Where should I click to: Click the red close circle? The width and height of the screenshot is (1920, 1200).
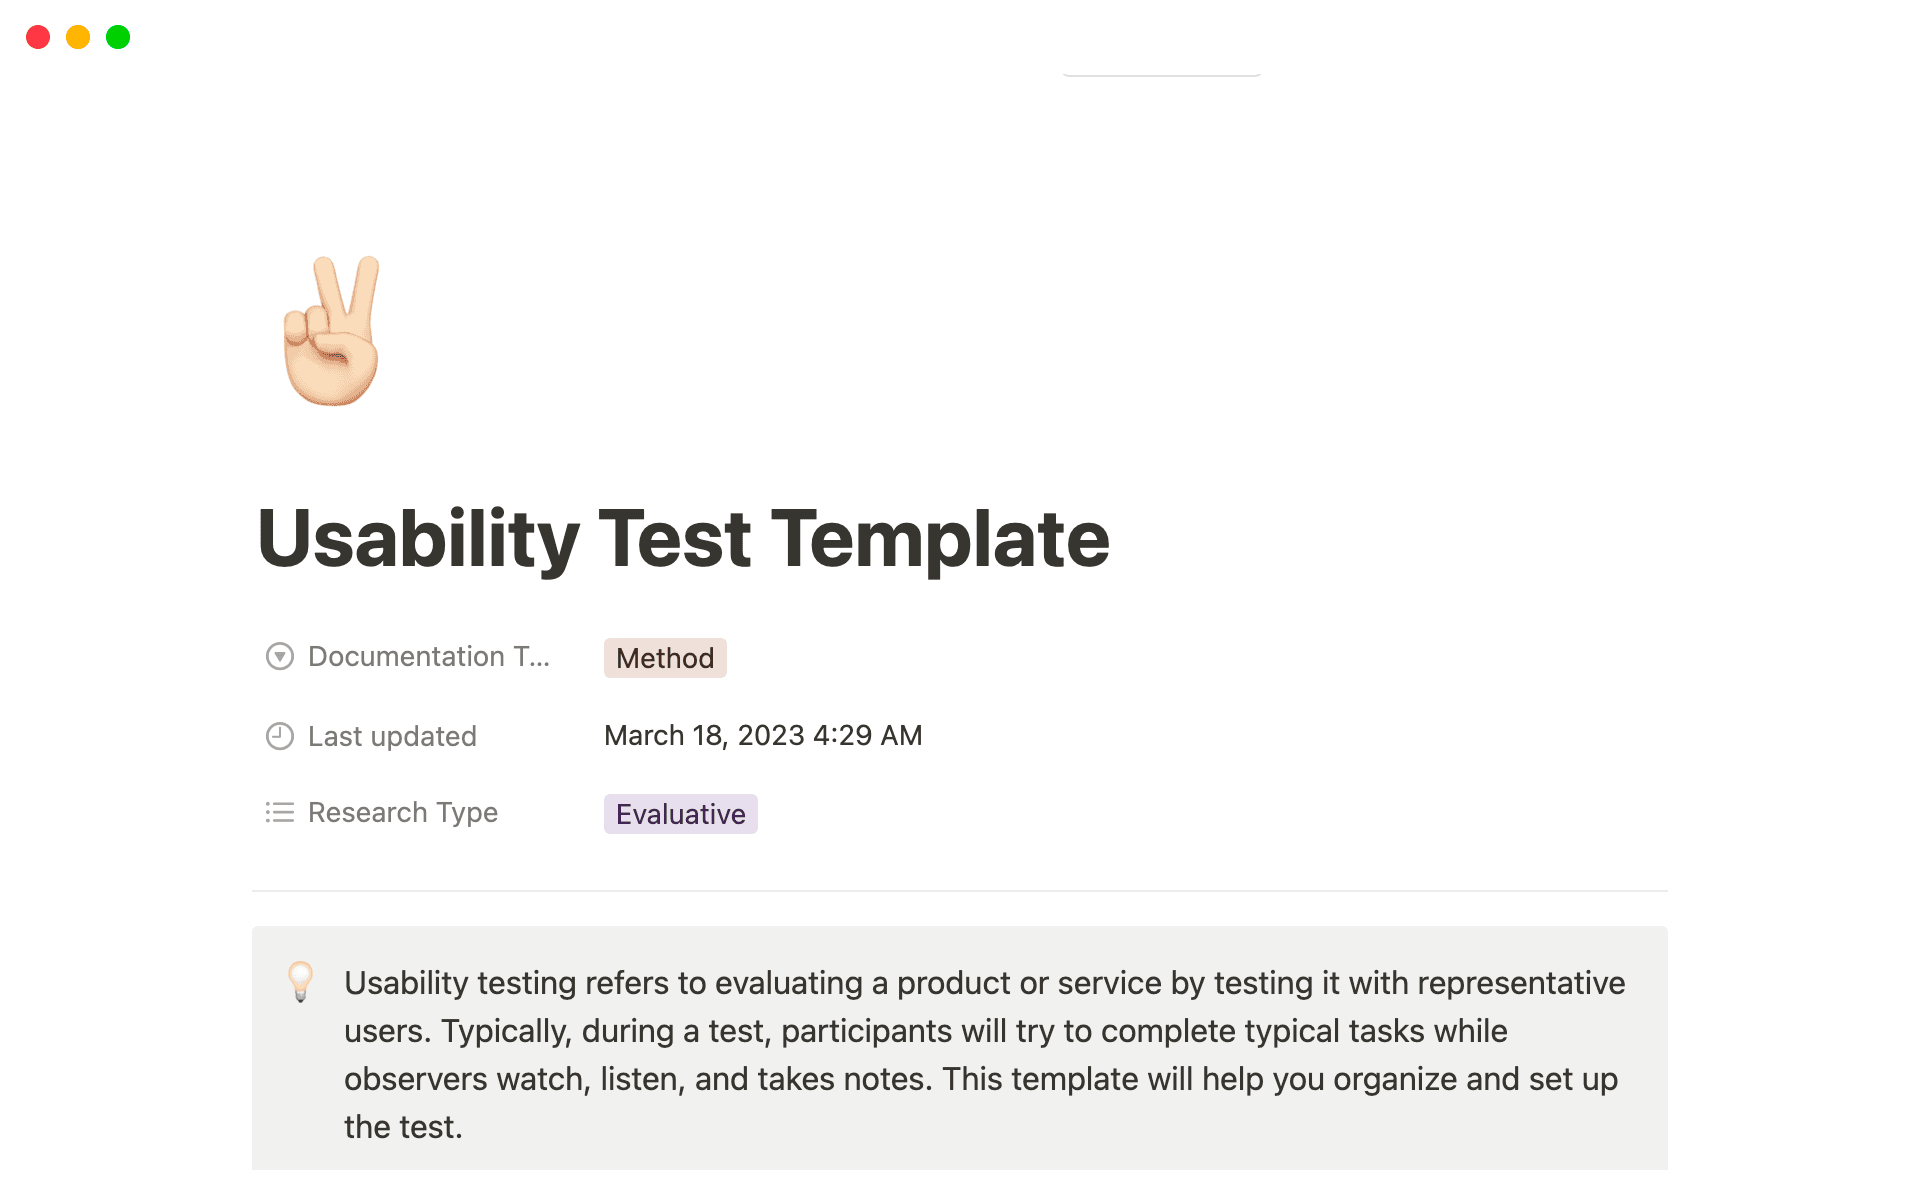coord(38,37)
